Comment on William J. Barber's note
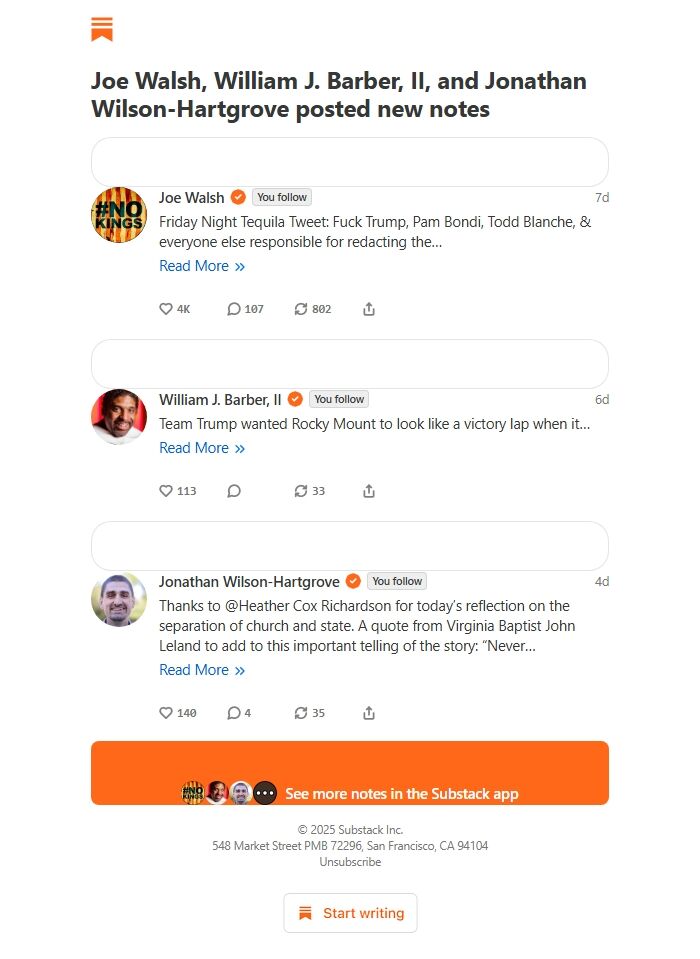Viewport: 700px width, 959px height. click(234, 491)
